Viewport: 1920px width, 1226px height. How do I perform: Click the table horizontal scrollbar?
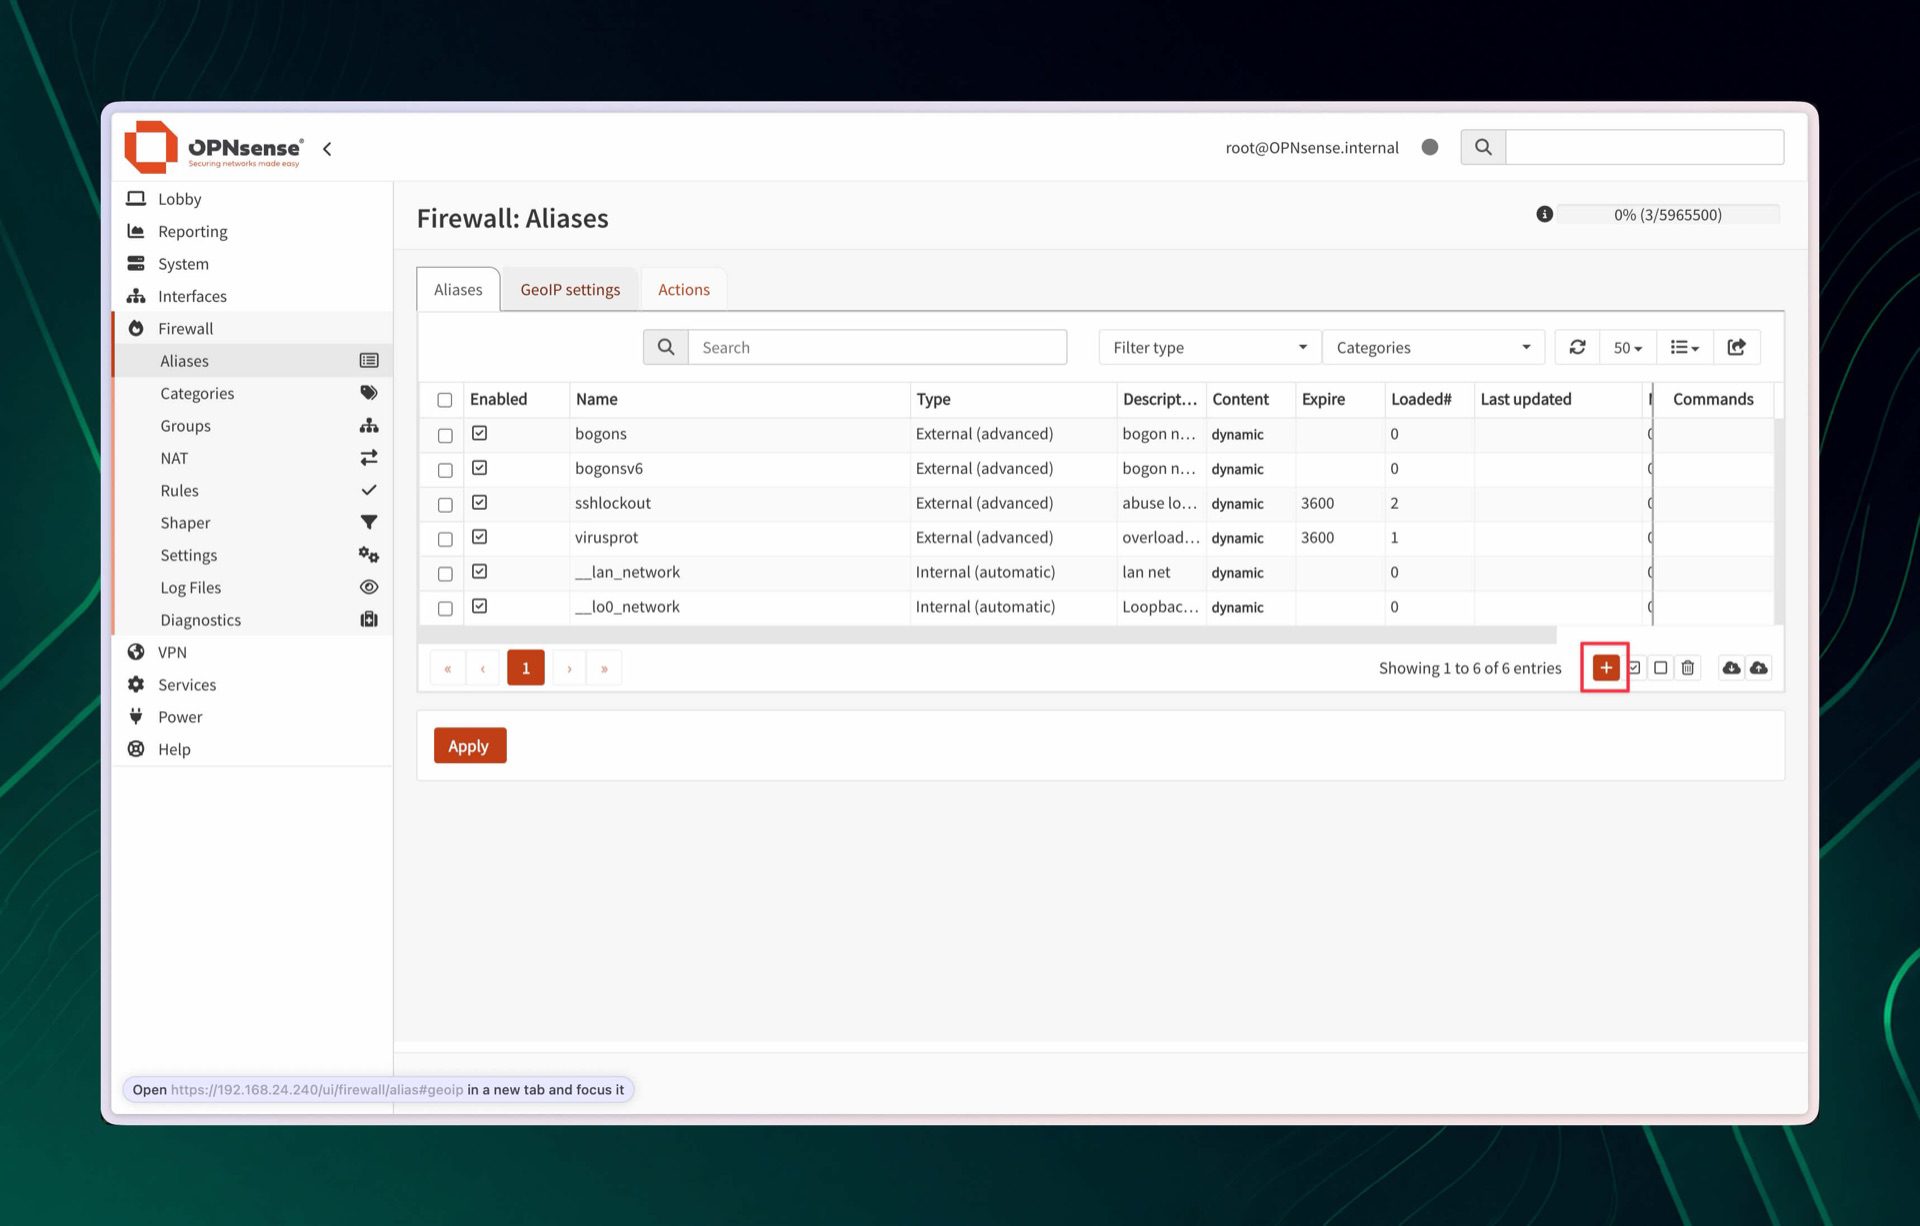point(988,635)
